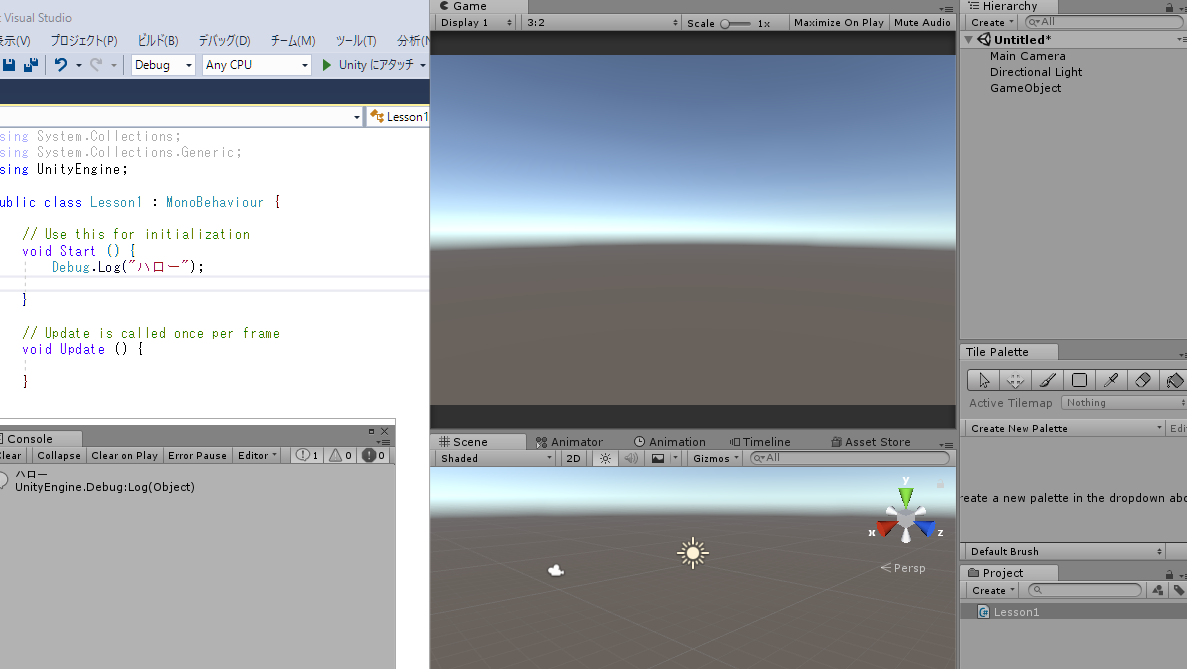Select the Tile Palette flood fill tool
This screenshot has width=1187, height=669.
point(1174,380)
